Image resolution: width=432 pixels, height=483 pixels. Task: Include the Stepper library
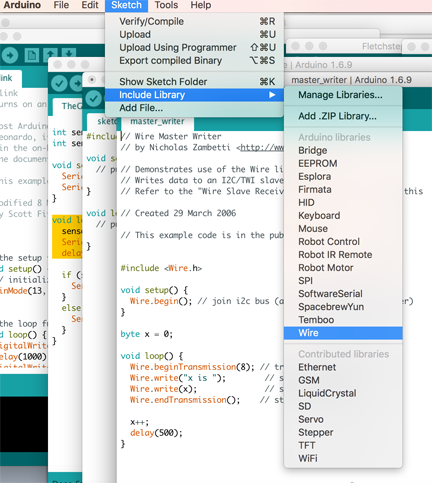(343, 432)
